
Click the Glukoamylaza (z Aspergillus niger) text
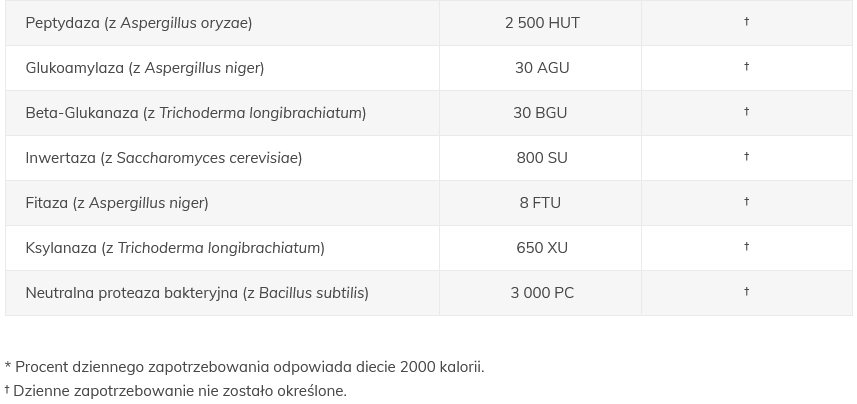point(144,68)
